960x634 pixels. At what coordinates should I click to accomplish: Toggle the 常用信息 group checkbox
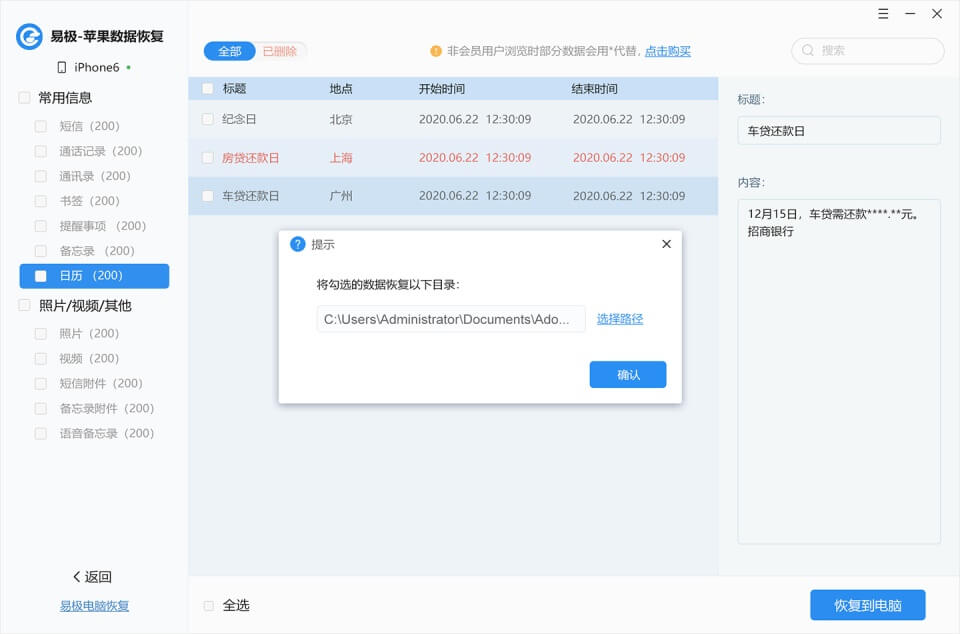pyautogui.click(x=24, y=97)
